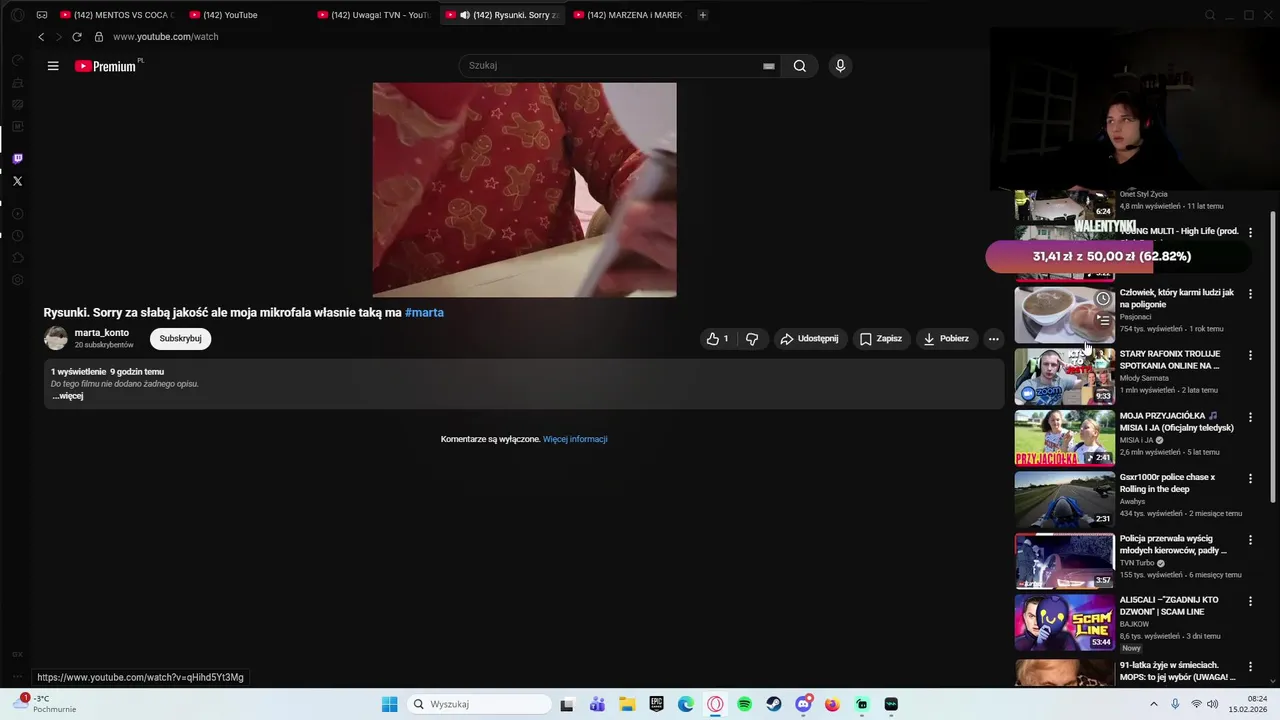Click marta_konto channel avatar

pyautogui.click(x=56, y=339)
